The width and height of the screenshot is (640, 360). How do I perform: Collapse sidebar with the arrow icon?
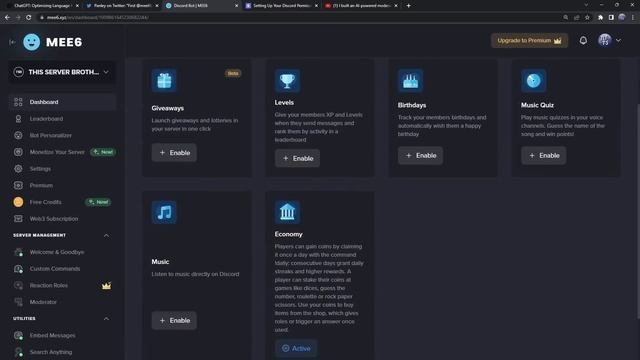tap(12, 42)
